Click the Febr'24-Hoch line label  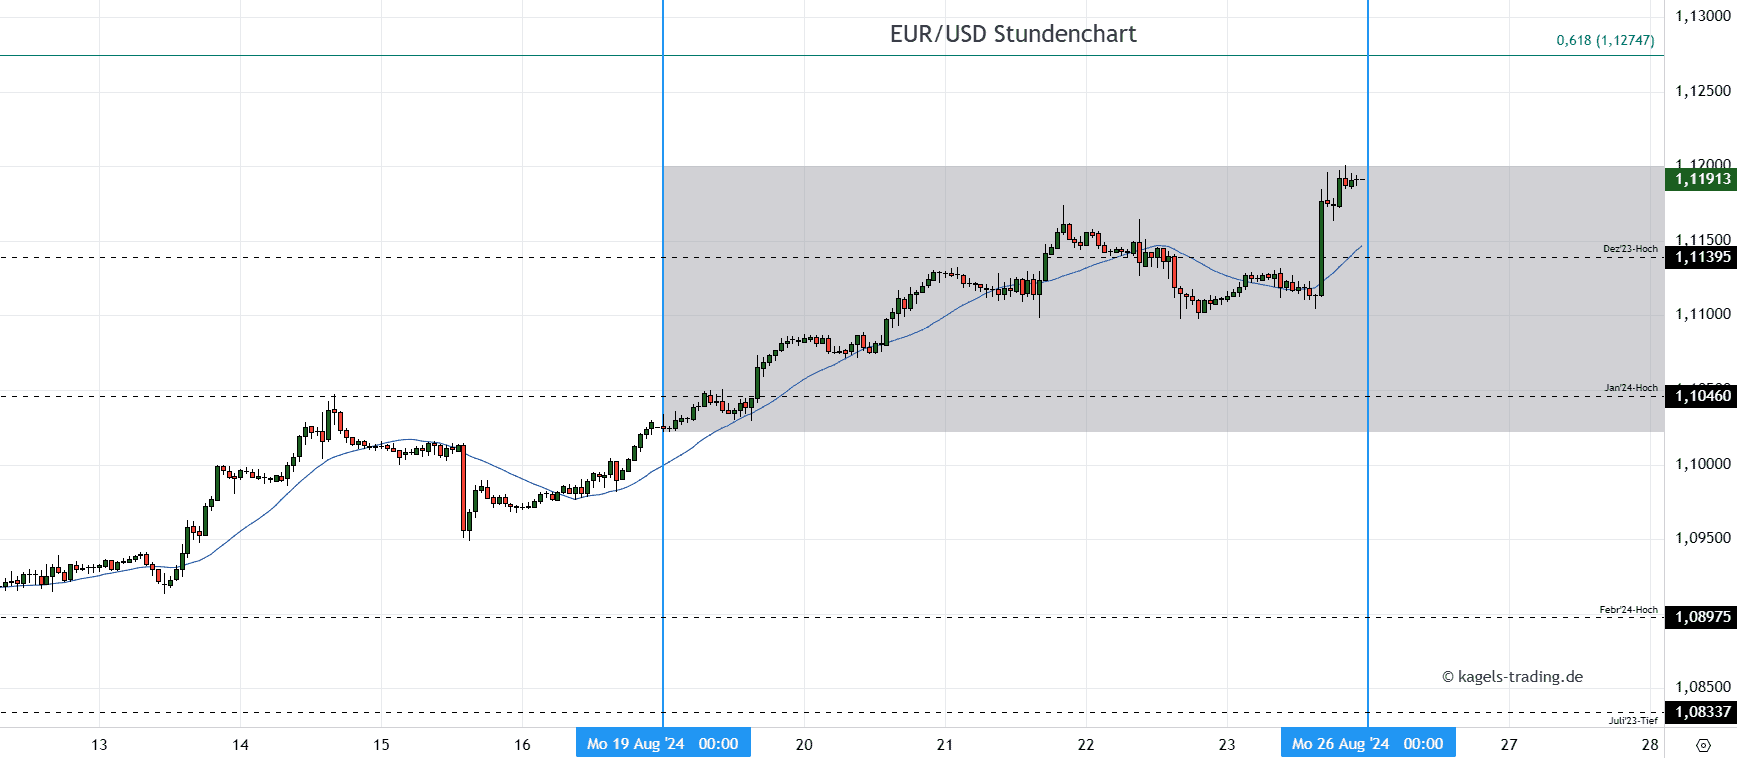(x=1628, y=610)
